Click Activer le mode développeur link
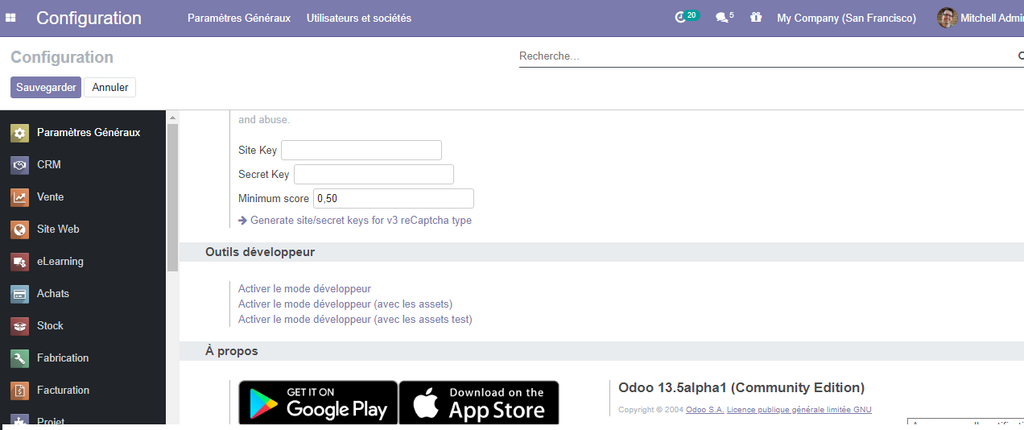 (304, 288)
